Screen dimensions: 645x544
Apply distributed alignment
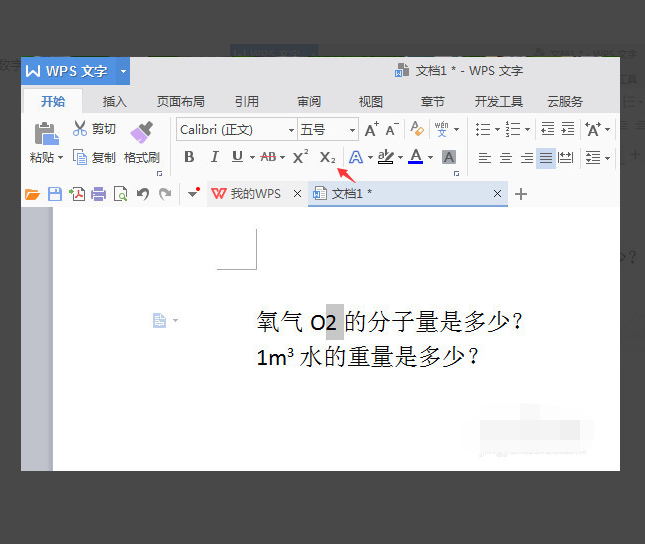click(566, 158)
